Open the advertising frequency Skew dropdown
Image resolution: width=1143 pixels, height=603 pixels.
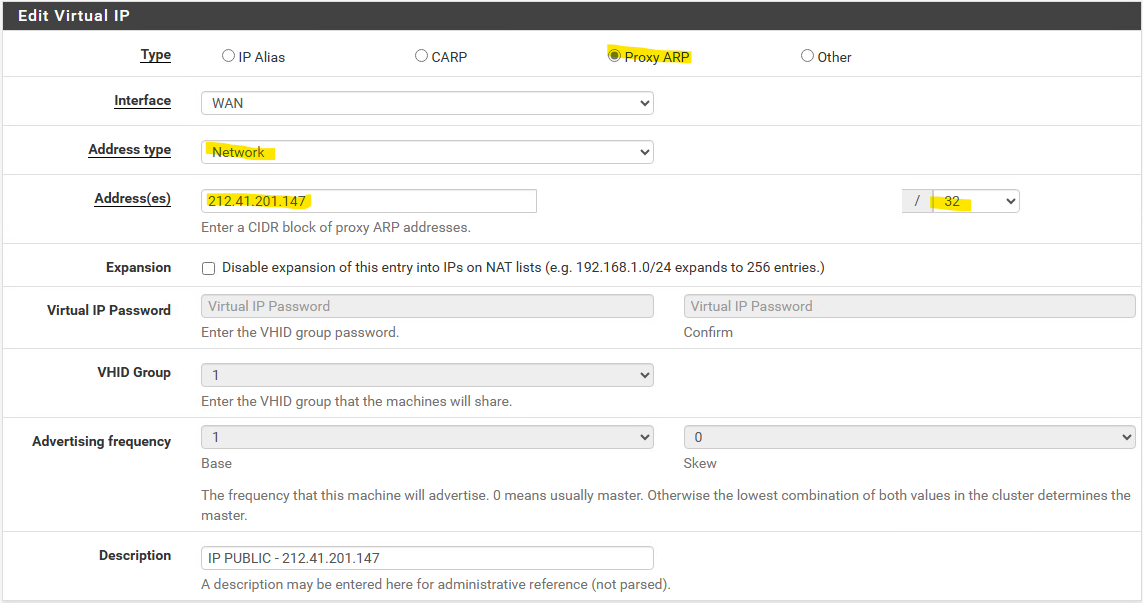909,437
